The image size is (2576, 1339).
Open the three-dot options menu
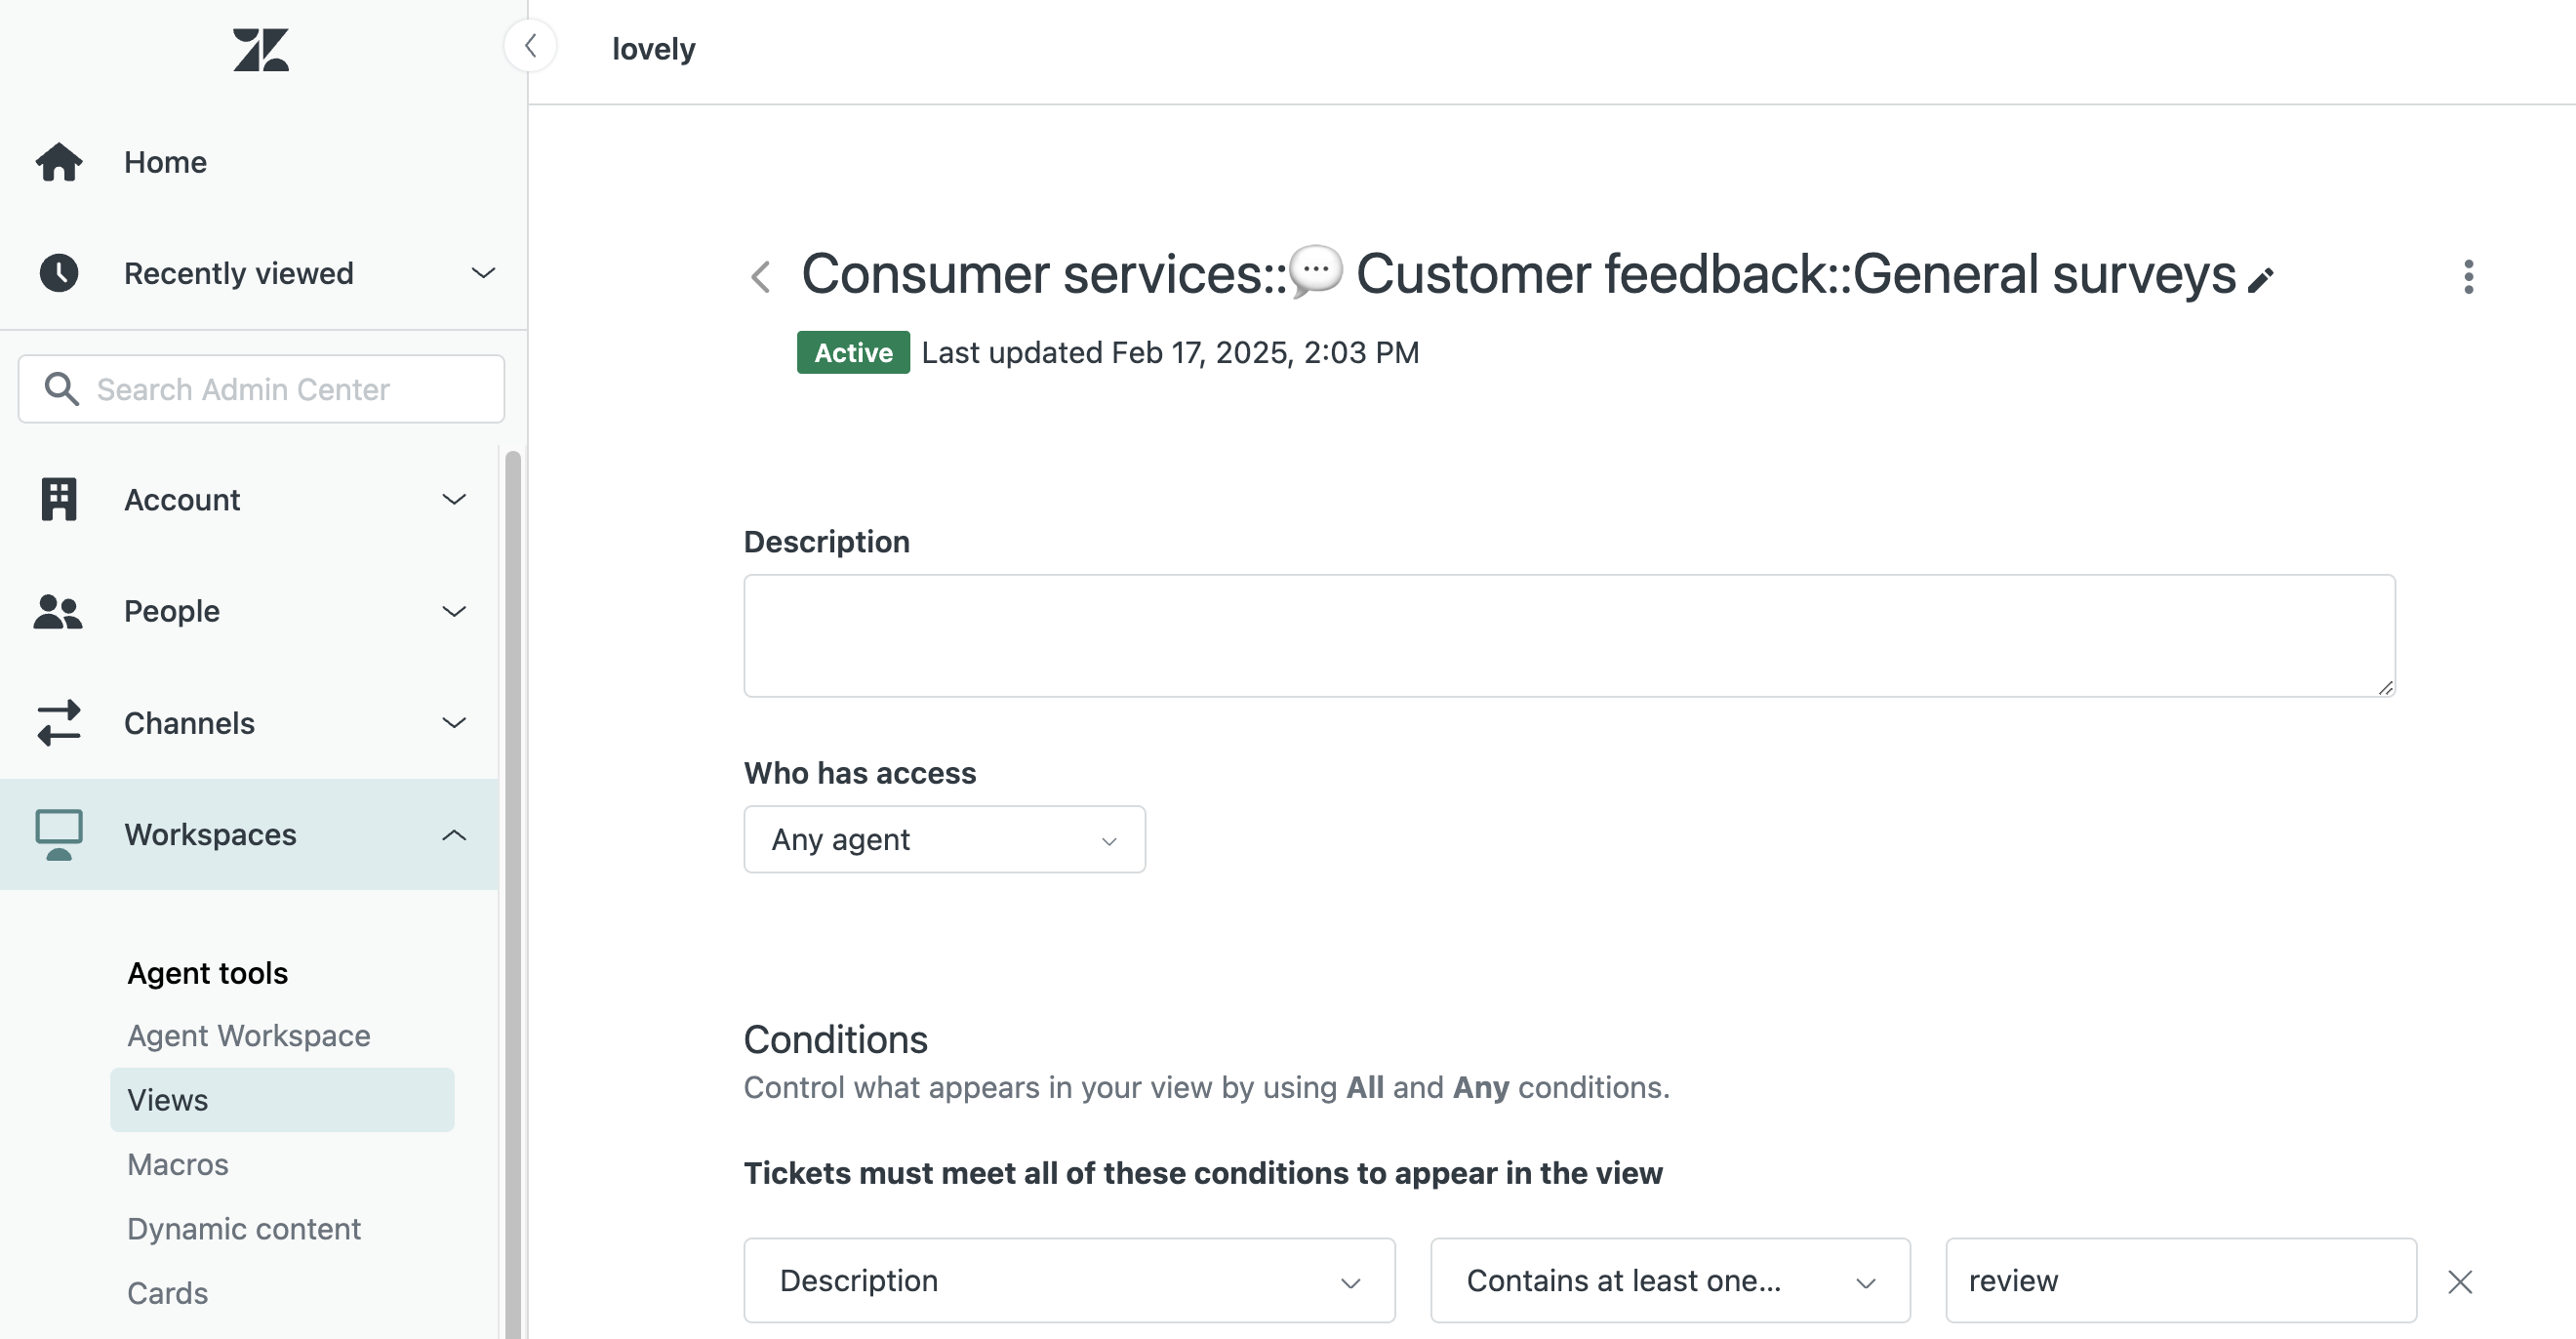pyautogui.click(x=2469, y=277)
